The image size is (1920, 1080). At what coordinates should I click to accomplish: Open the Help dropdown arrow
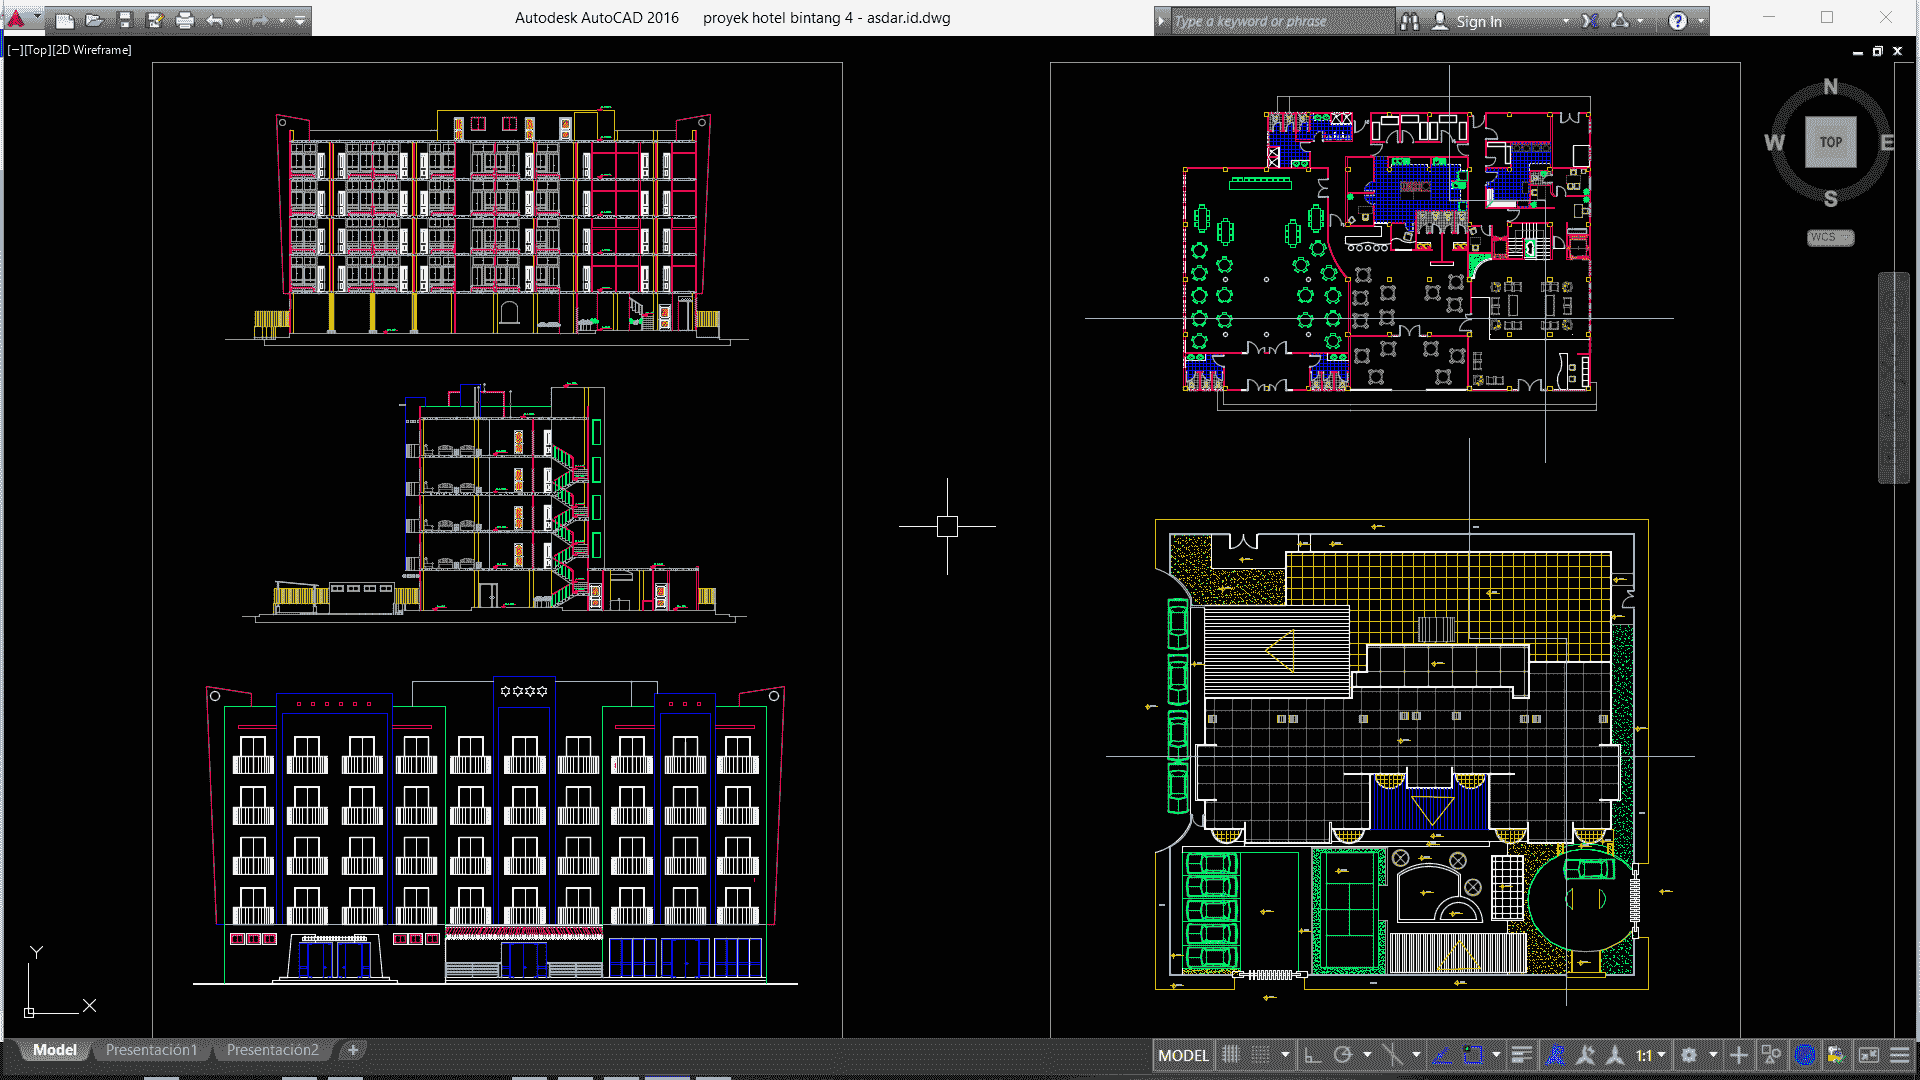pos(1701,21)
